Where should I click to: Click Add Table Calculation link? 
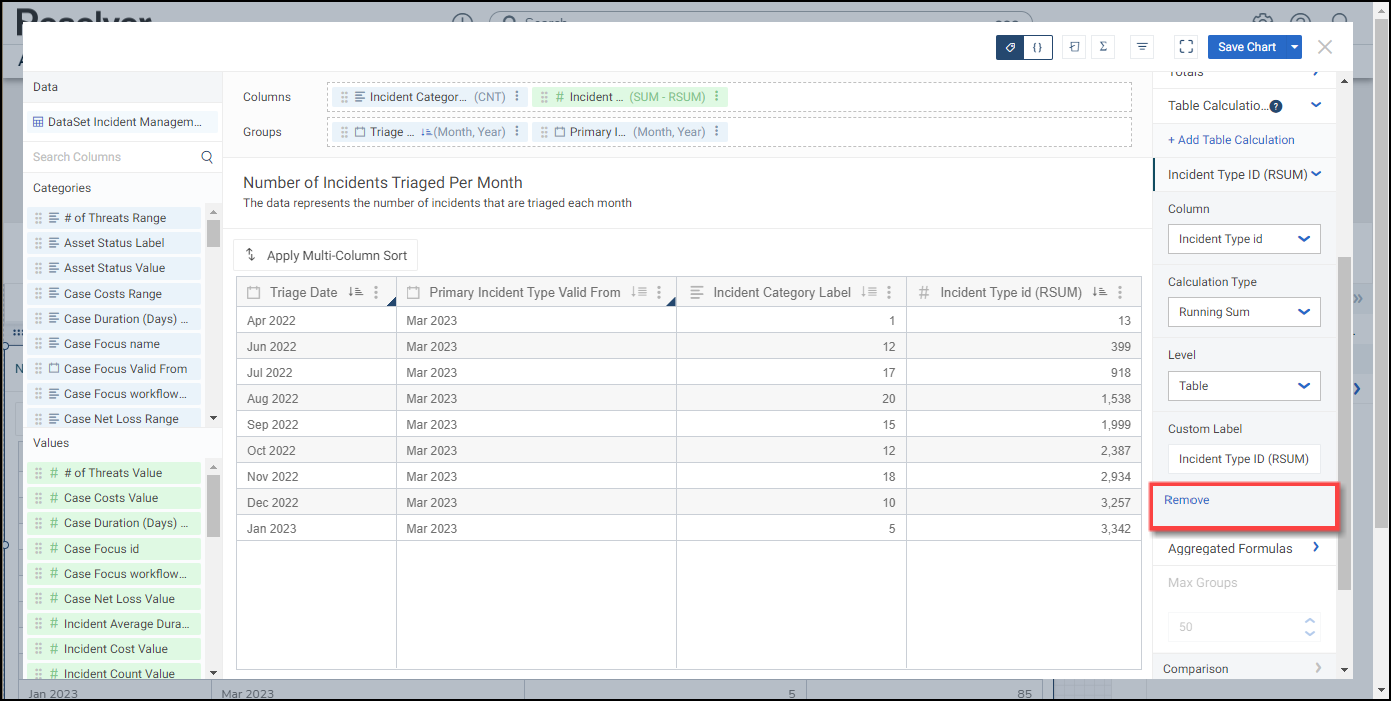click(1231, 140)
